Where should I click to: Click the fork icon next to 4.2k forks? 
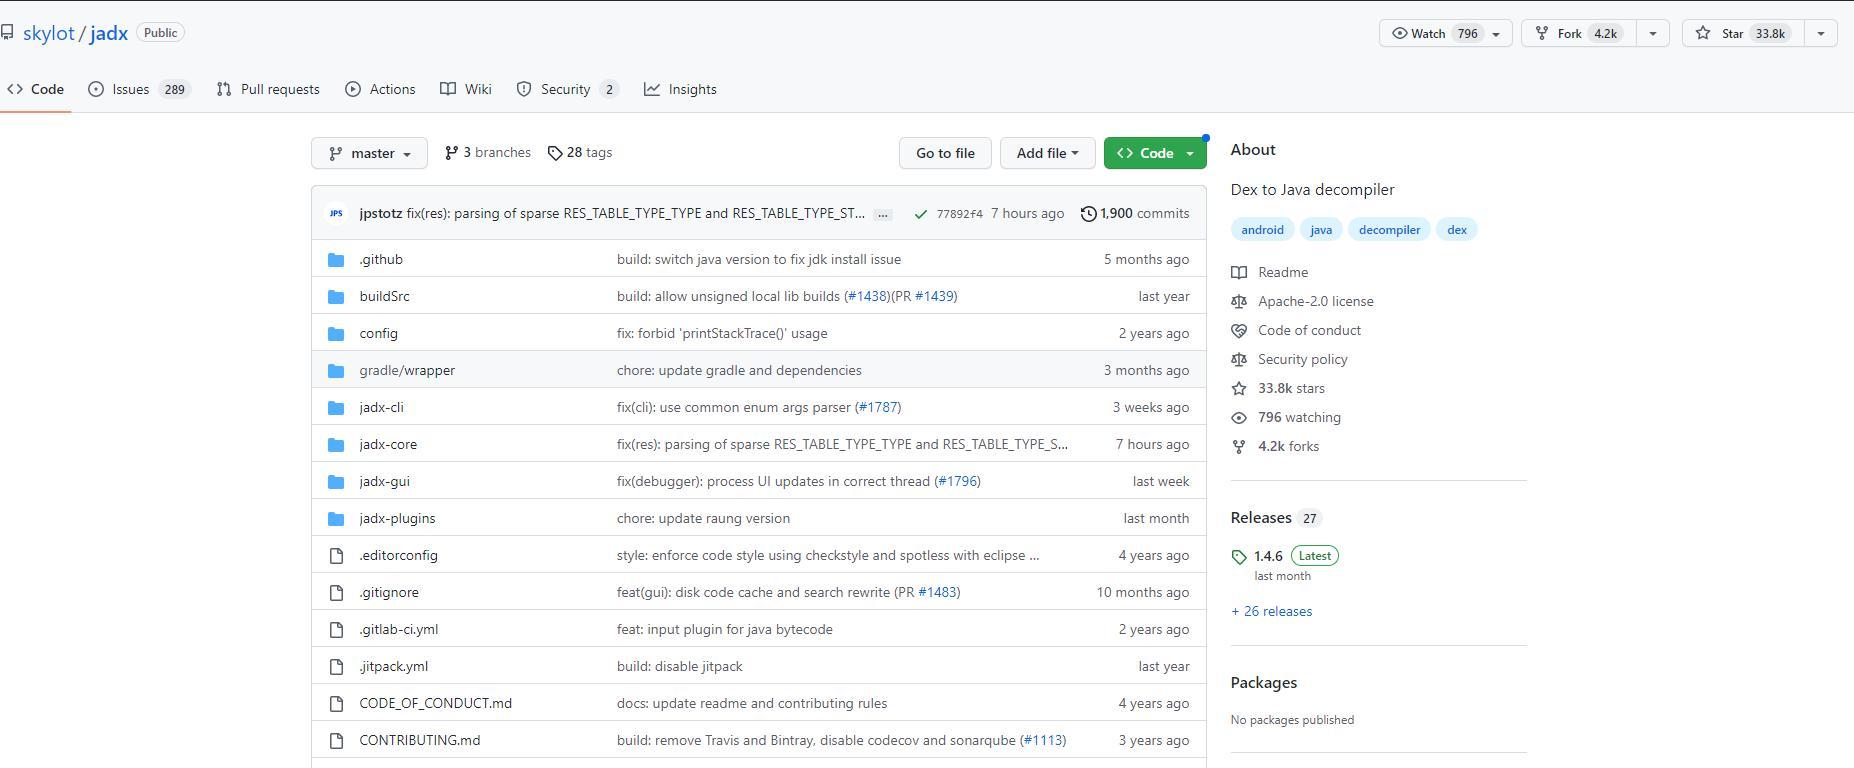click(1239, 446)
